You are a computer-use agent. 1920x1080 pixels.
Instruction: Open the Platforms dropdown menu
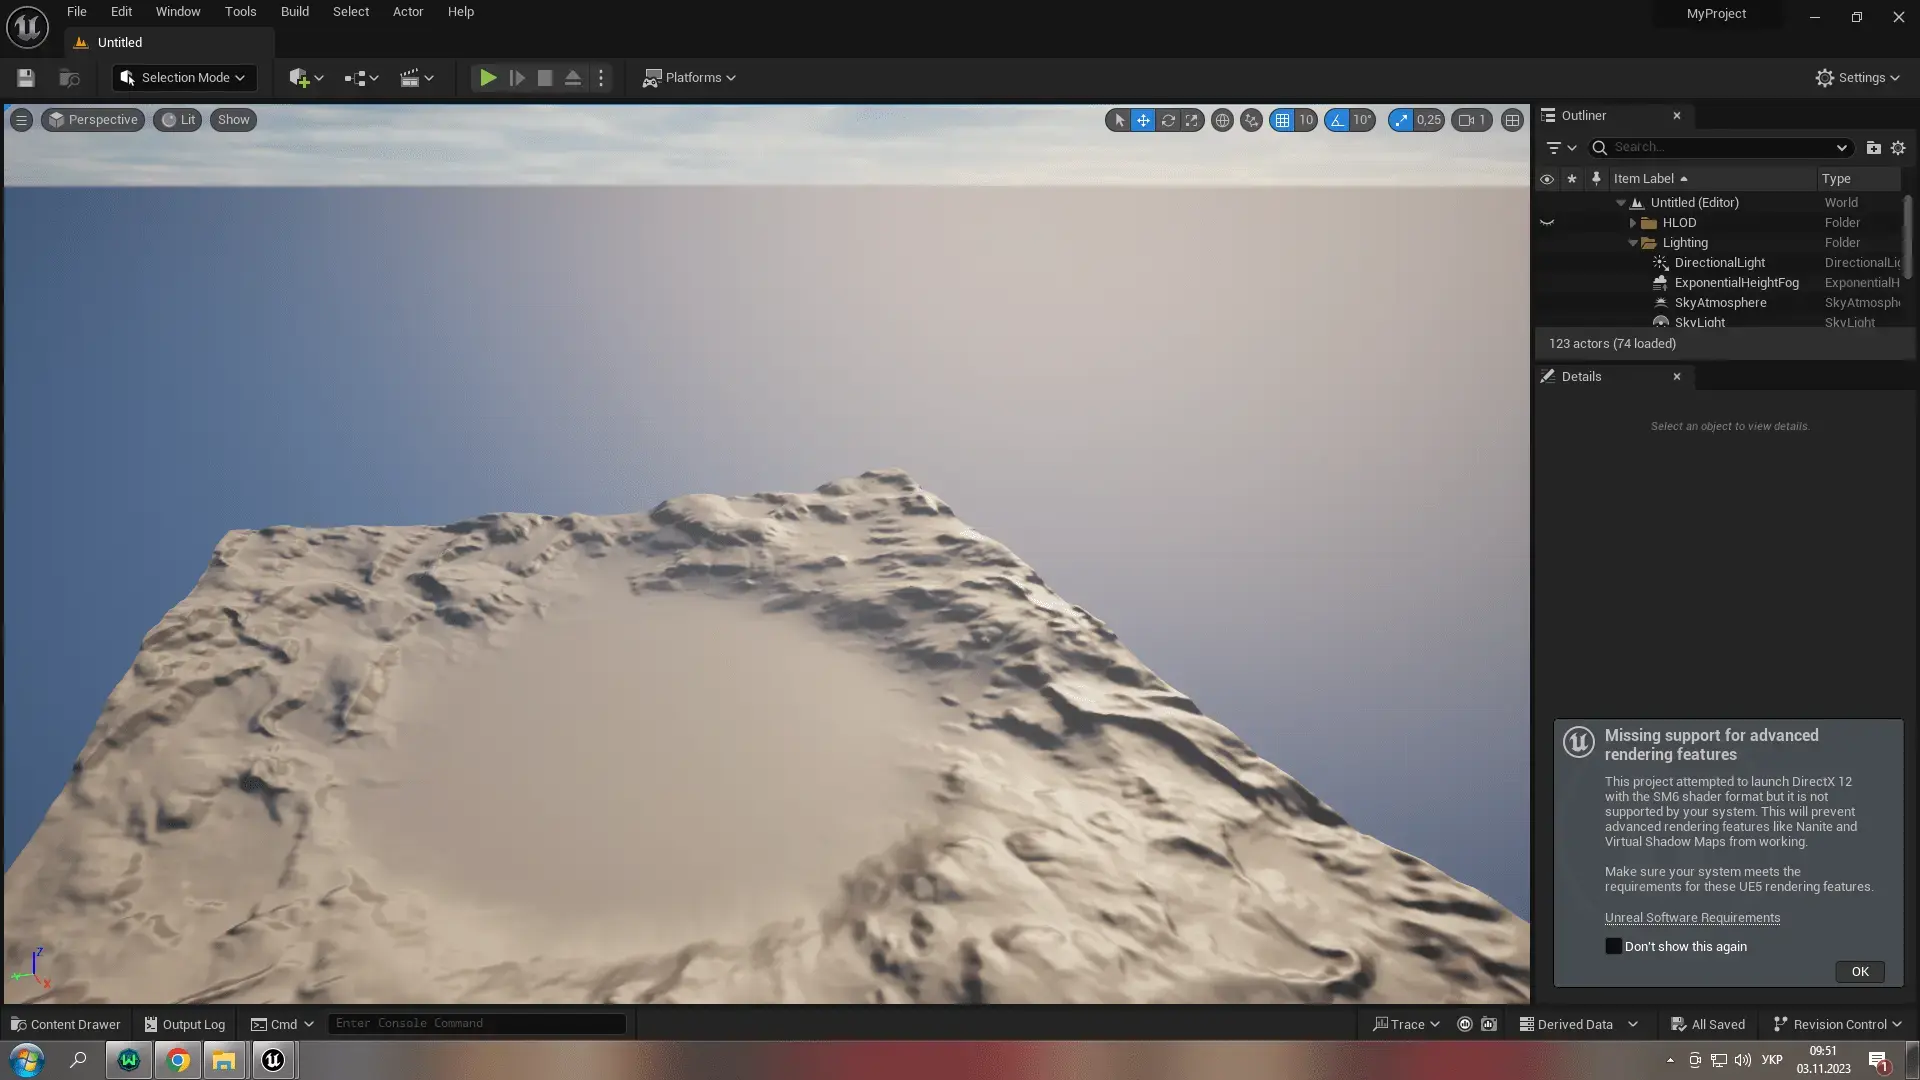coord(690,78)
